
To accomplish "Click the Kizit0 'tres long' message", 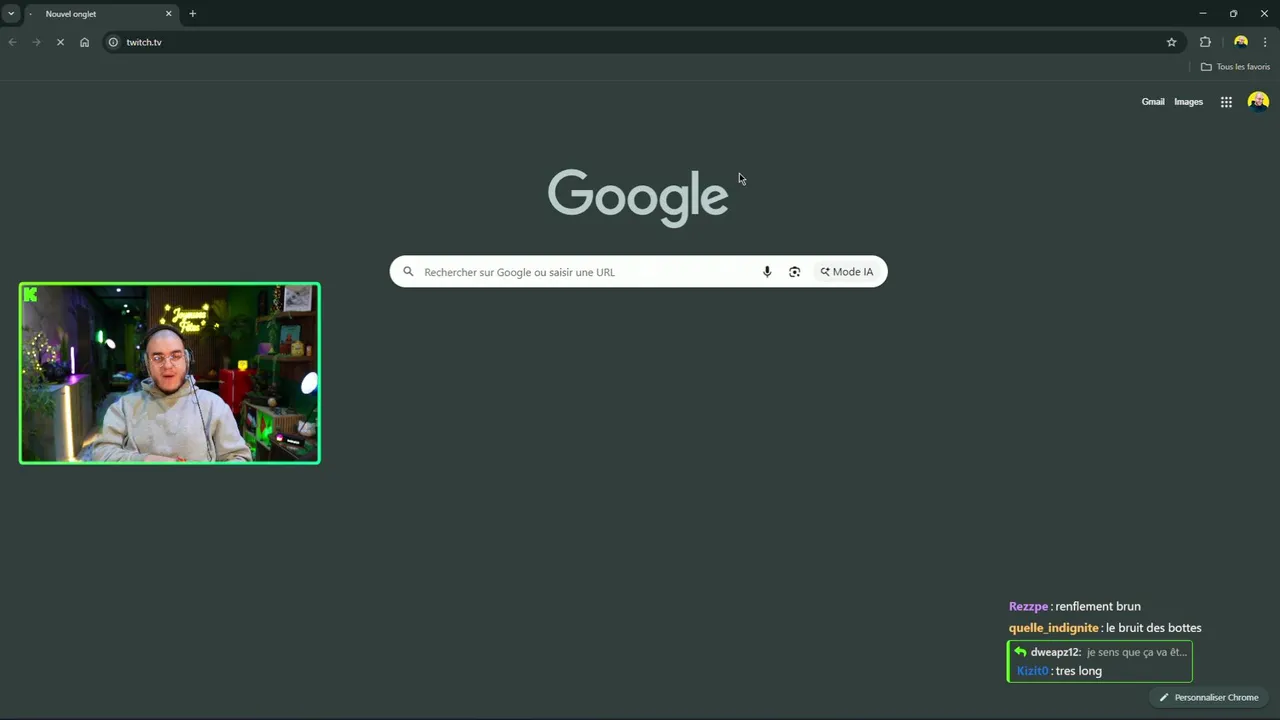I will click(1059, 671).
